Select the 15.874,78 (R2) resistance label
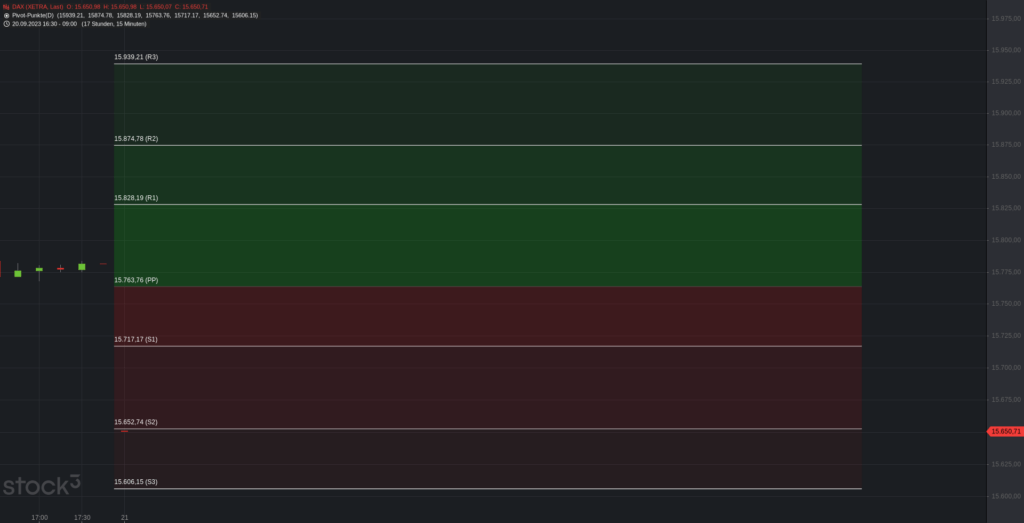 tap(136, 139)
